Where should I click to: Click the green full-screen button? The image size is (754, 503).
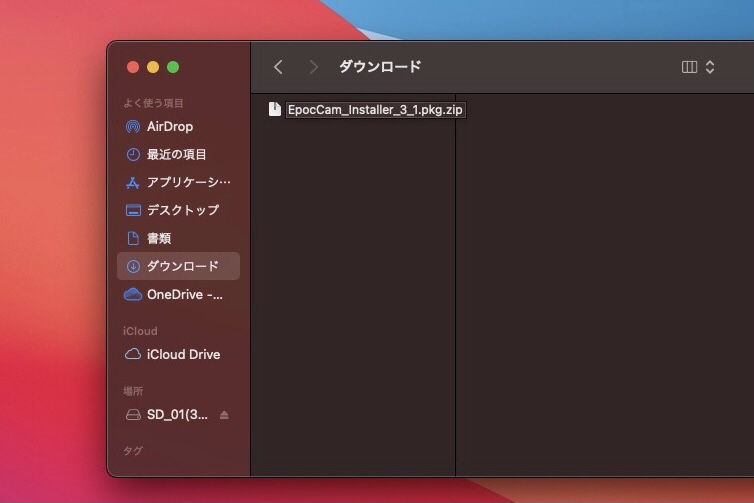173,67
